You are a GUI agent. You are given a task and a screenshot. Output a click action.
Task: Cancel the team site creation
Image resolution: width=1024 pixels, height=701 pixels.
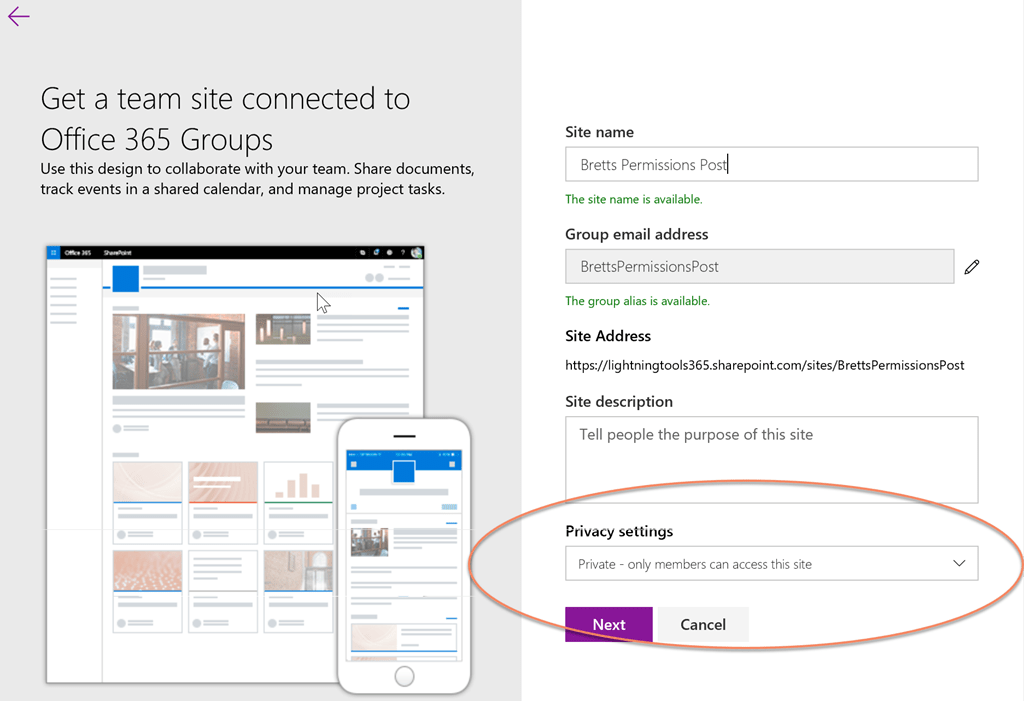[x=703, y=624]
